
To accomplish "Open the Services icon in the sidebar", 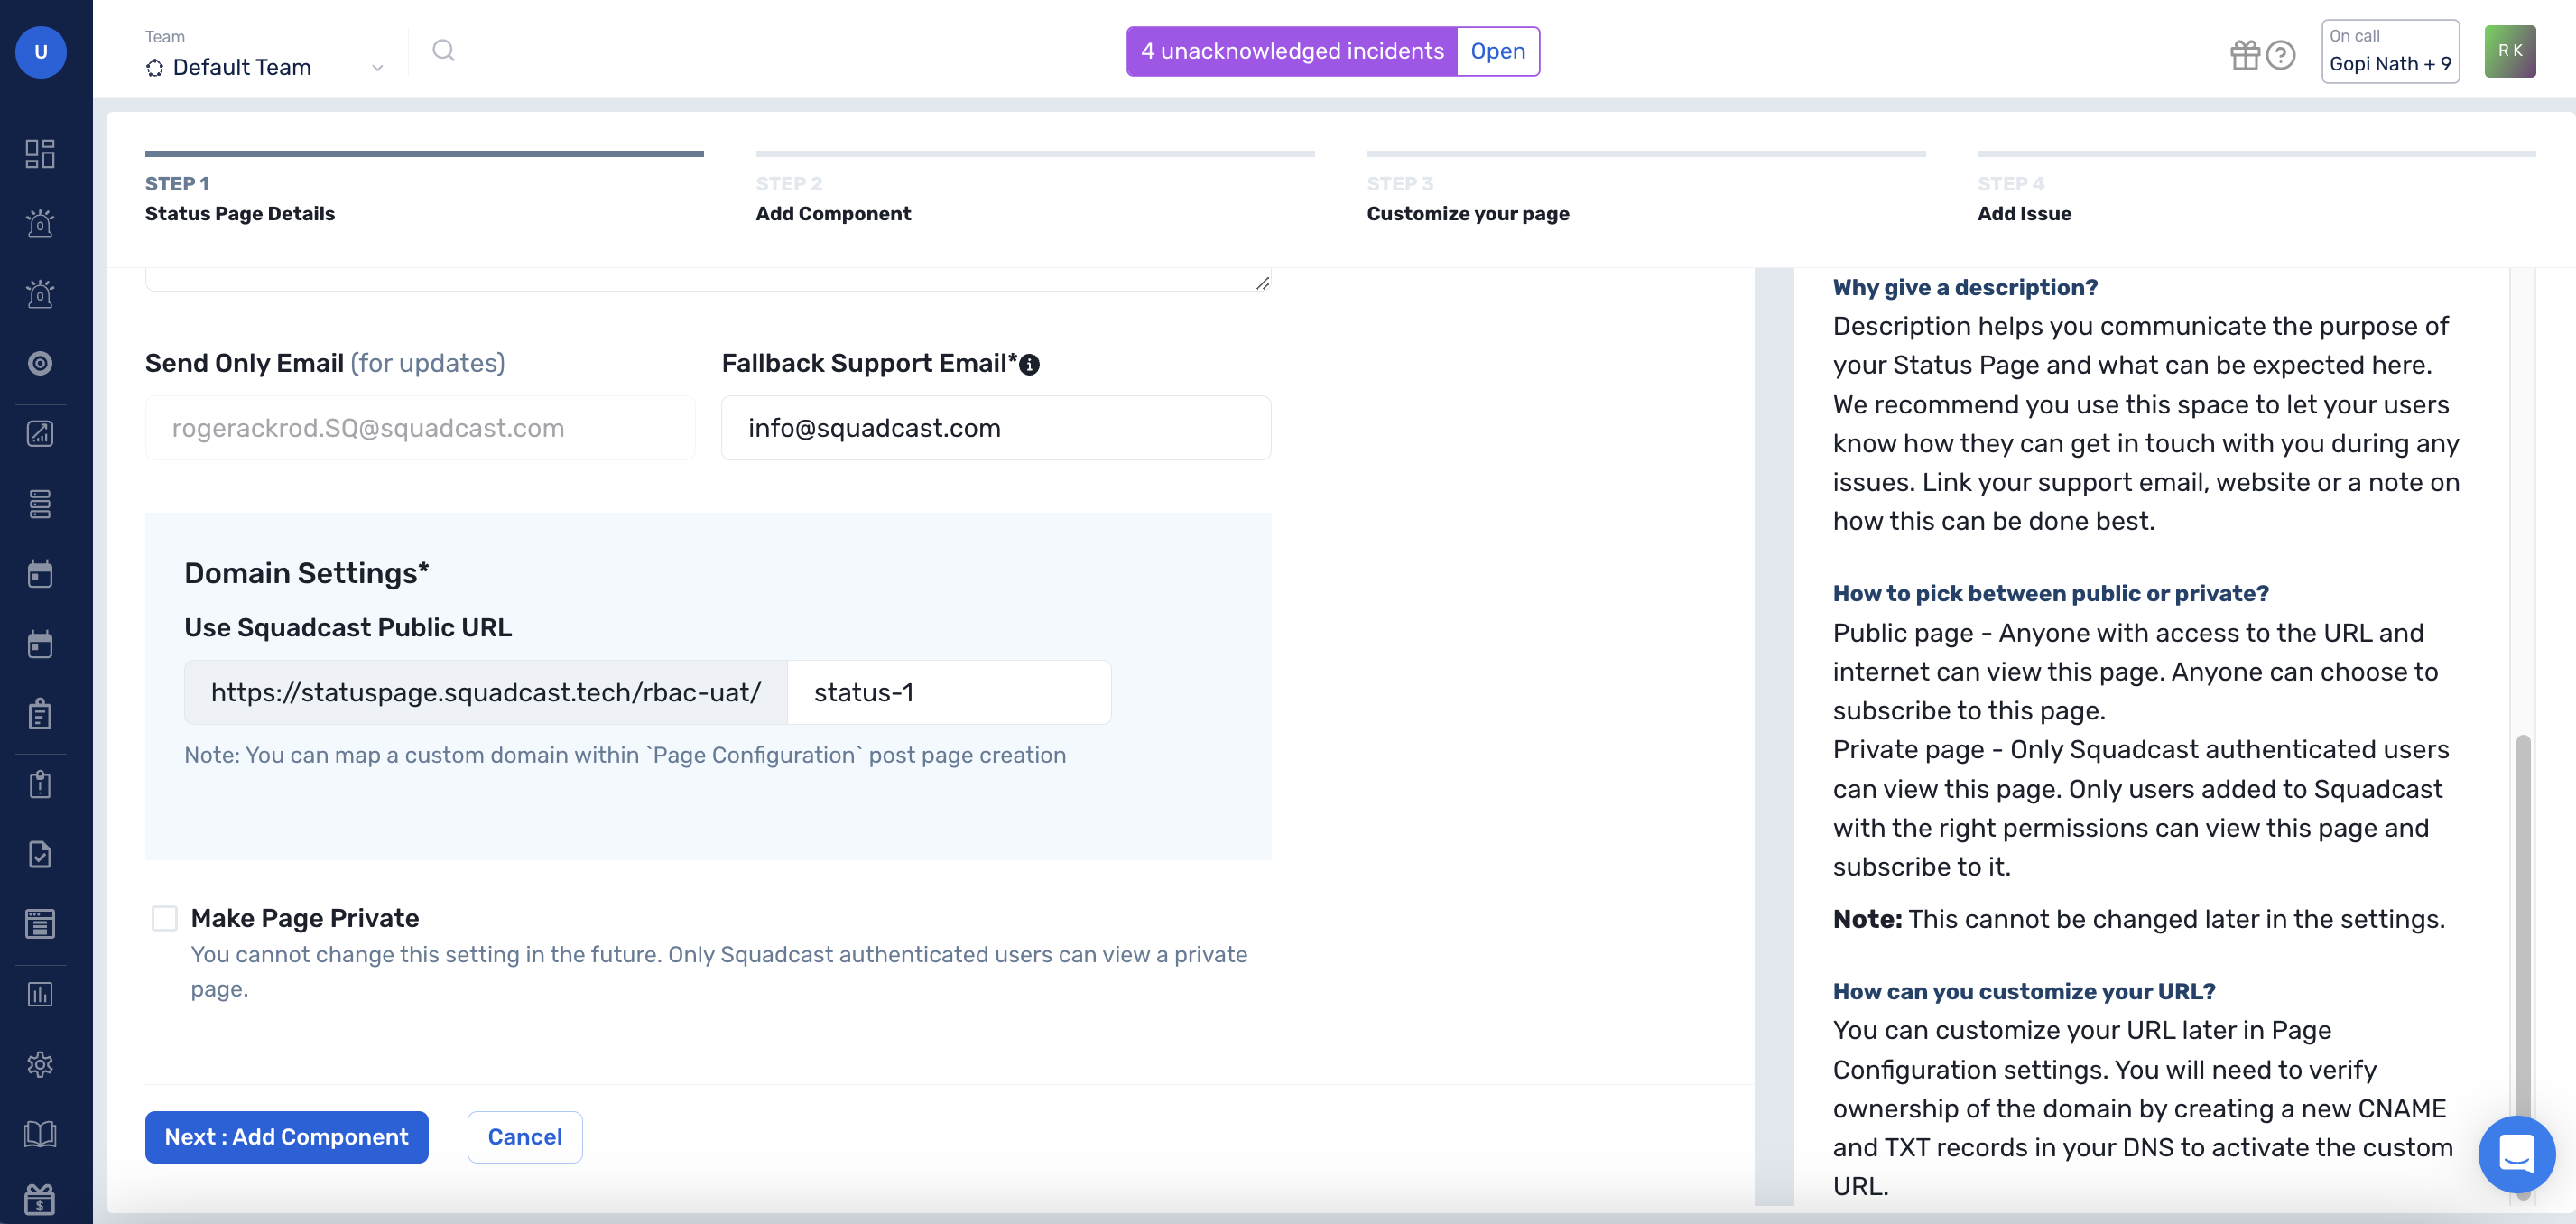I will click(x=40, y=504).
